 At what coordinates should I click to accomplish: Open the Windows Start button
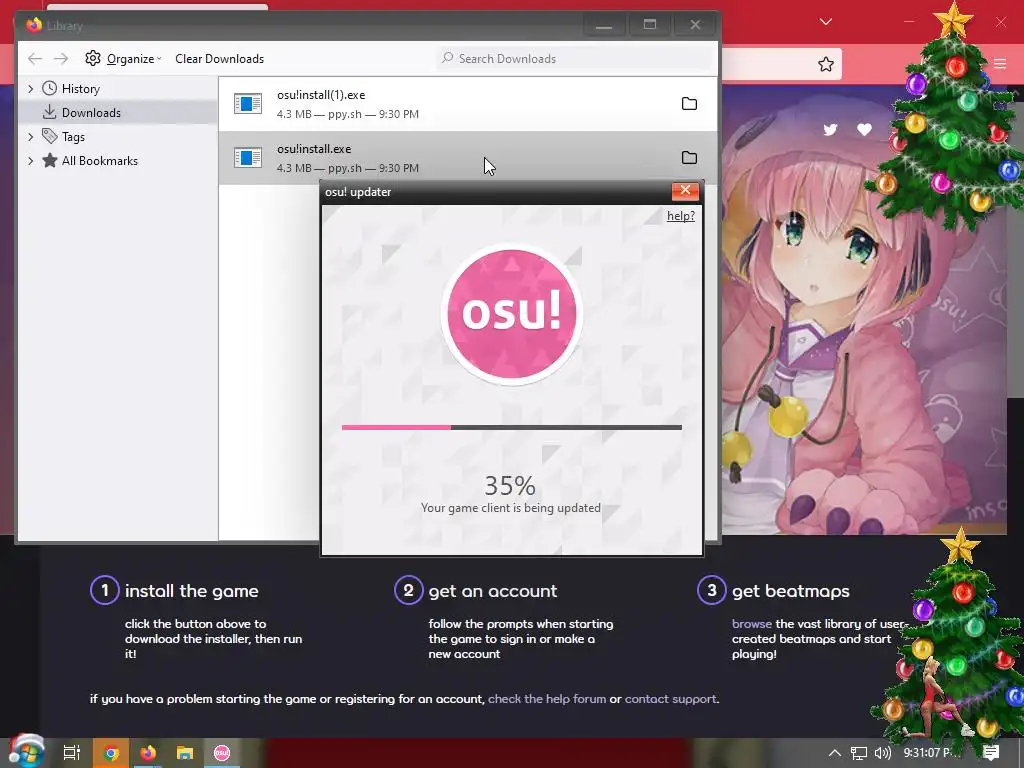coord(25,752)
